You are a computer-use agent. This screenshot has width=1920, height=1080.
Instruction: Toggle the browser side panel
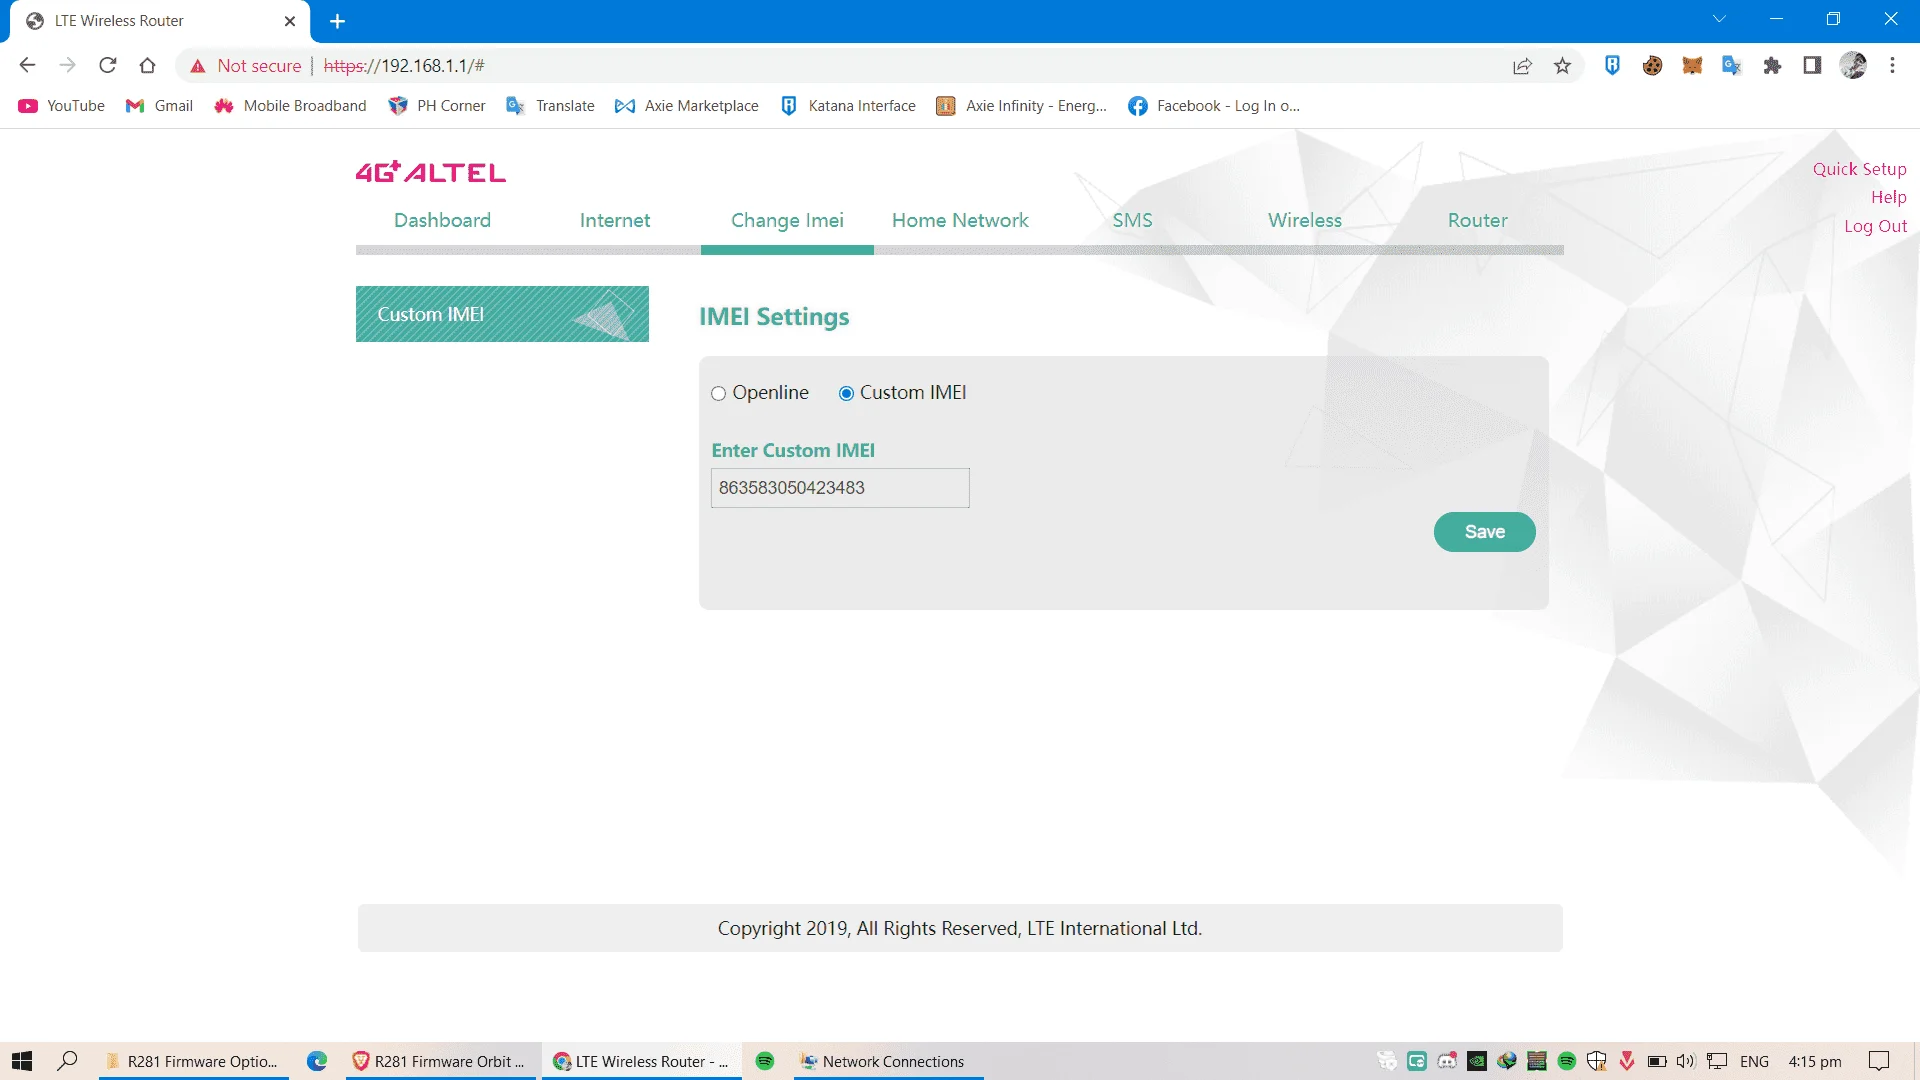1812,66
